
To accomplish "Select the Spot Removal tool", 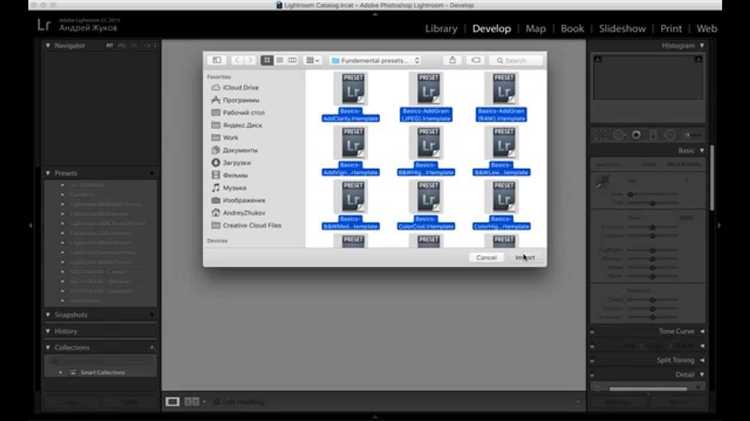I will tap(618, 135).
